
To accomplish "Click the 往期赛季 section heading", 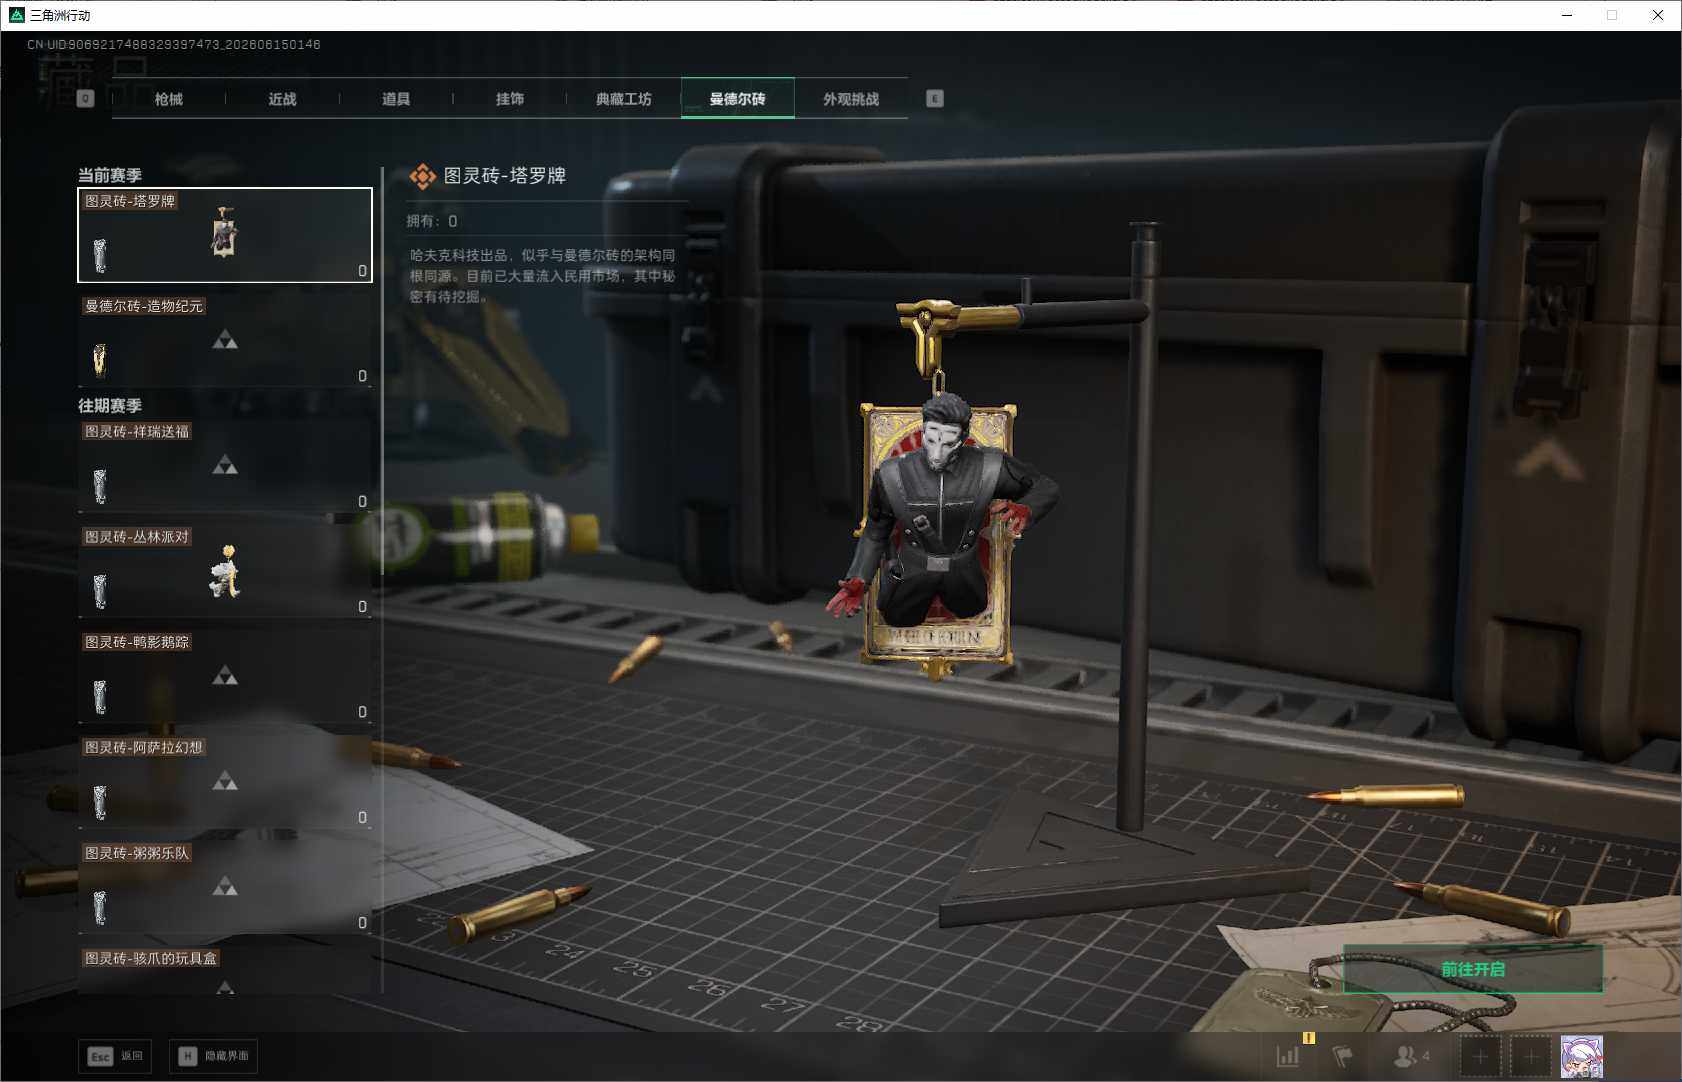I will click(110, 405).
